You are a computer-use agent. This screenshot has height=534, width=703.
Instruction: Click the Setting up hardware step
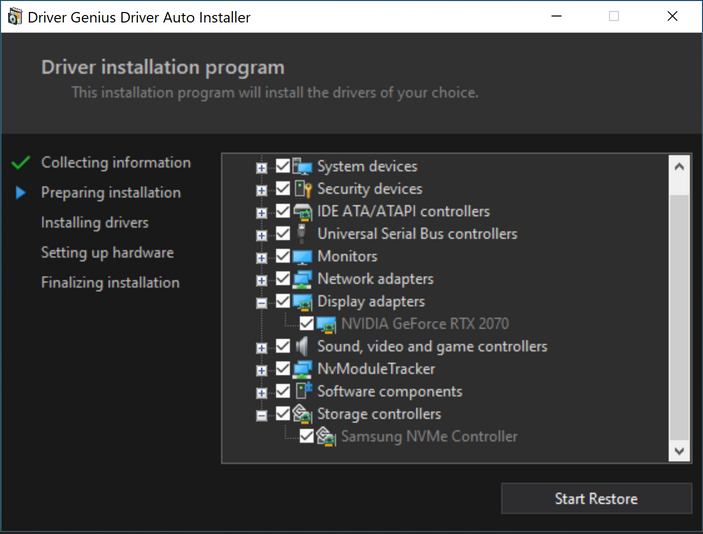coord(107,253)
